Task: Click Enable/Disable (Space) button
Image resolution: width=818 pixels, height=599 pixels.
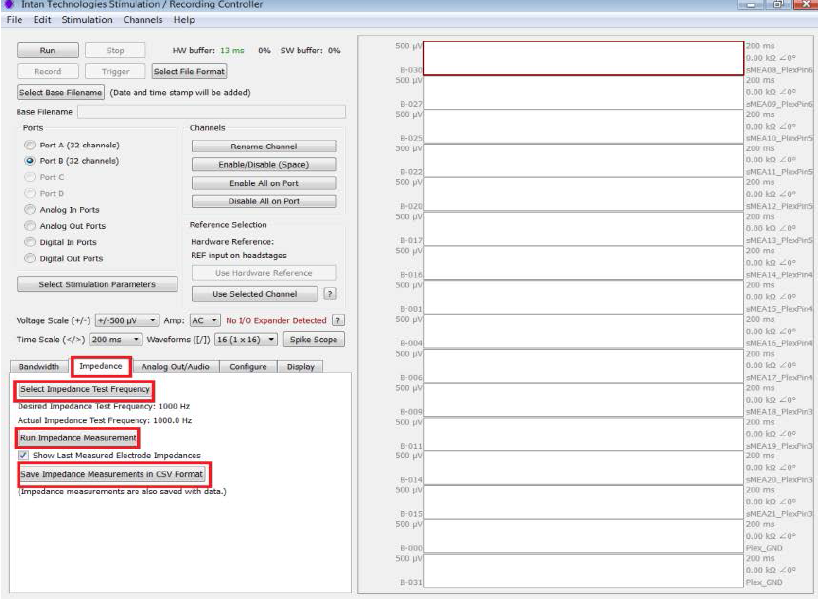Action: click(264, 164)
